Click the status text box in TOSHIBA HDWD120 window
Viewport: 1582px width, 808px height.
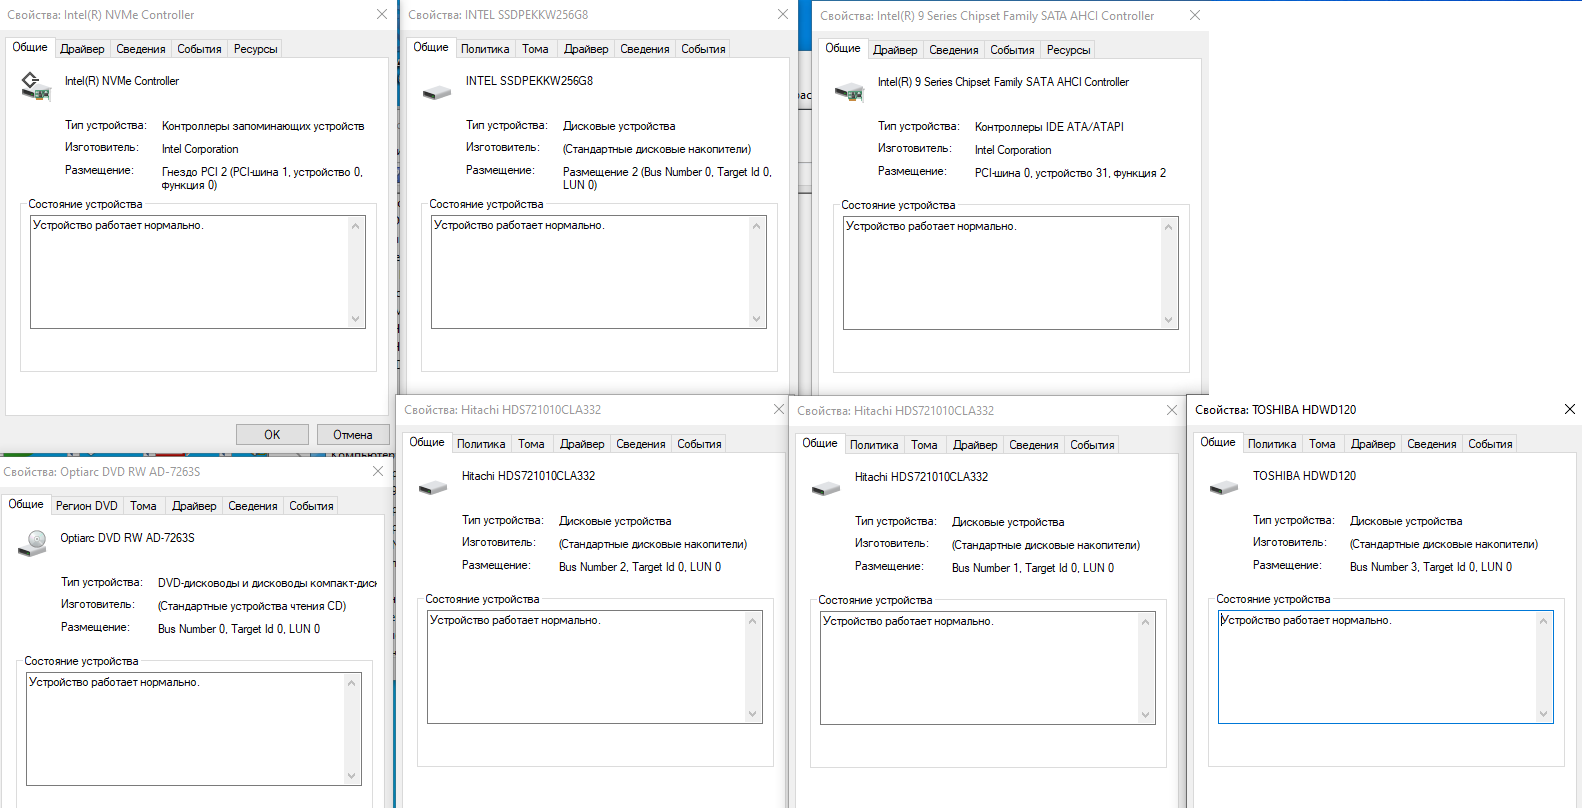[1386, 667]
